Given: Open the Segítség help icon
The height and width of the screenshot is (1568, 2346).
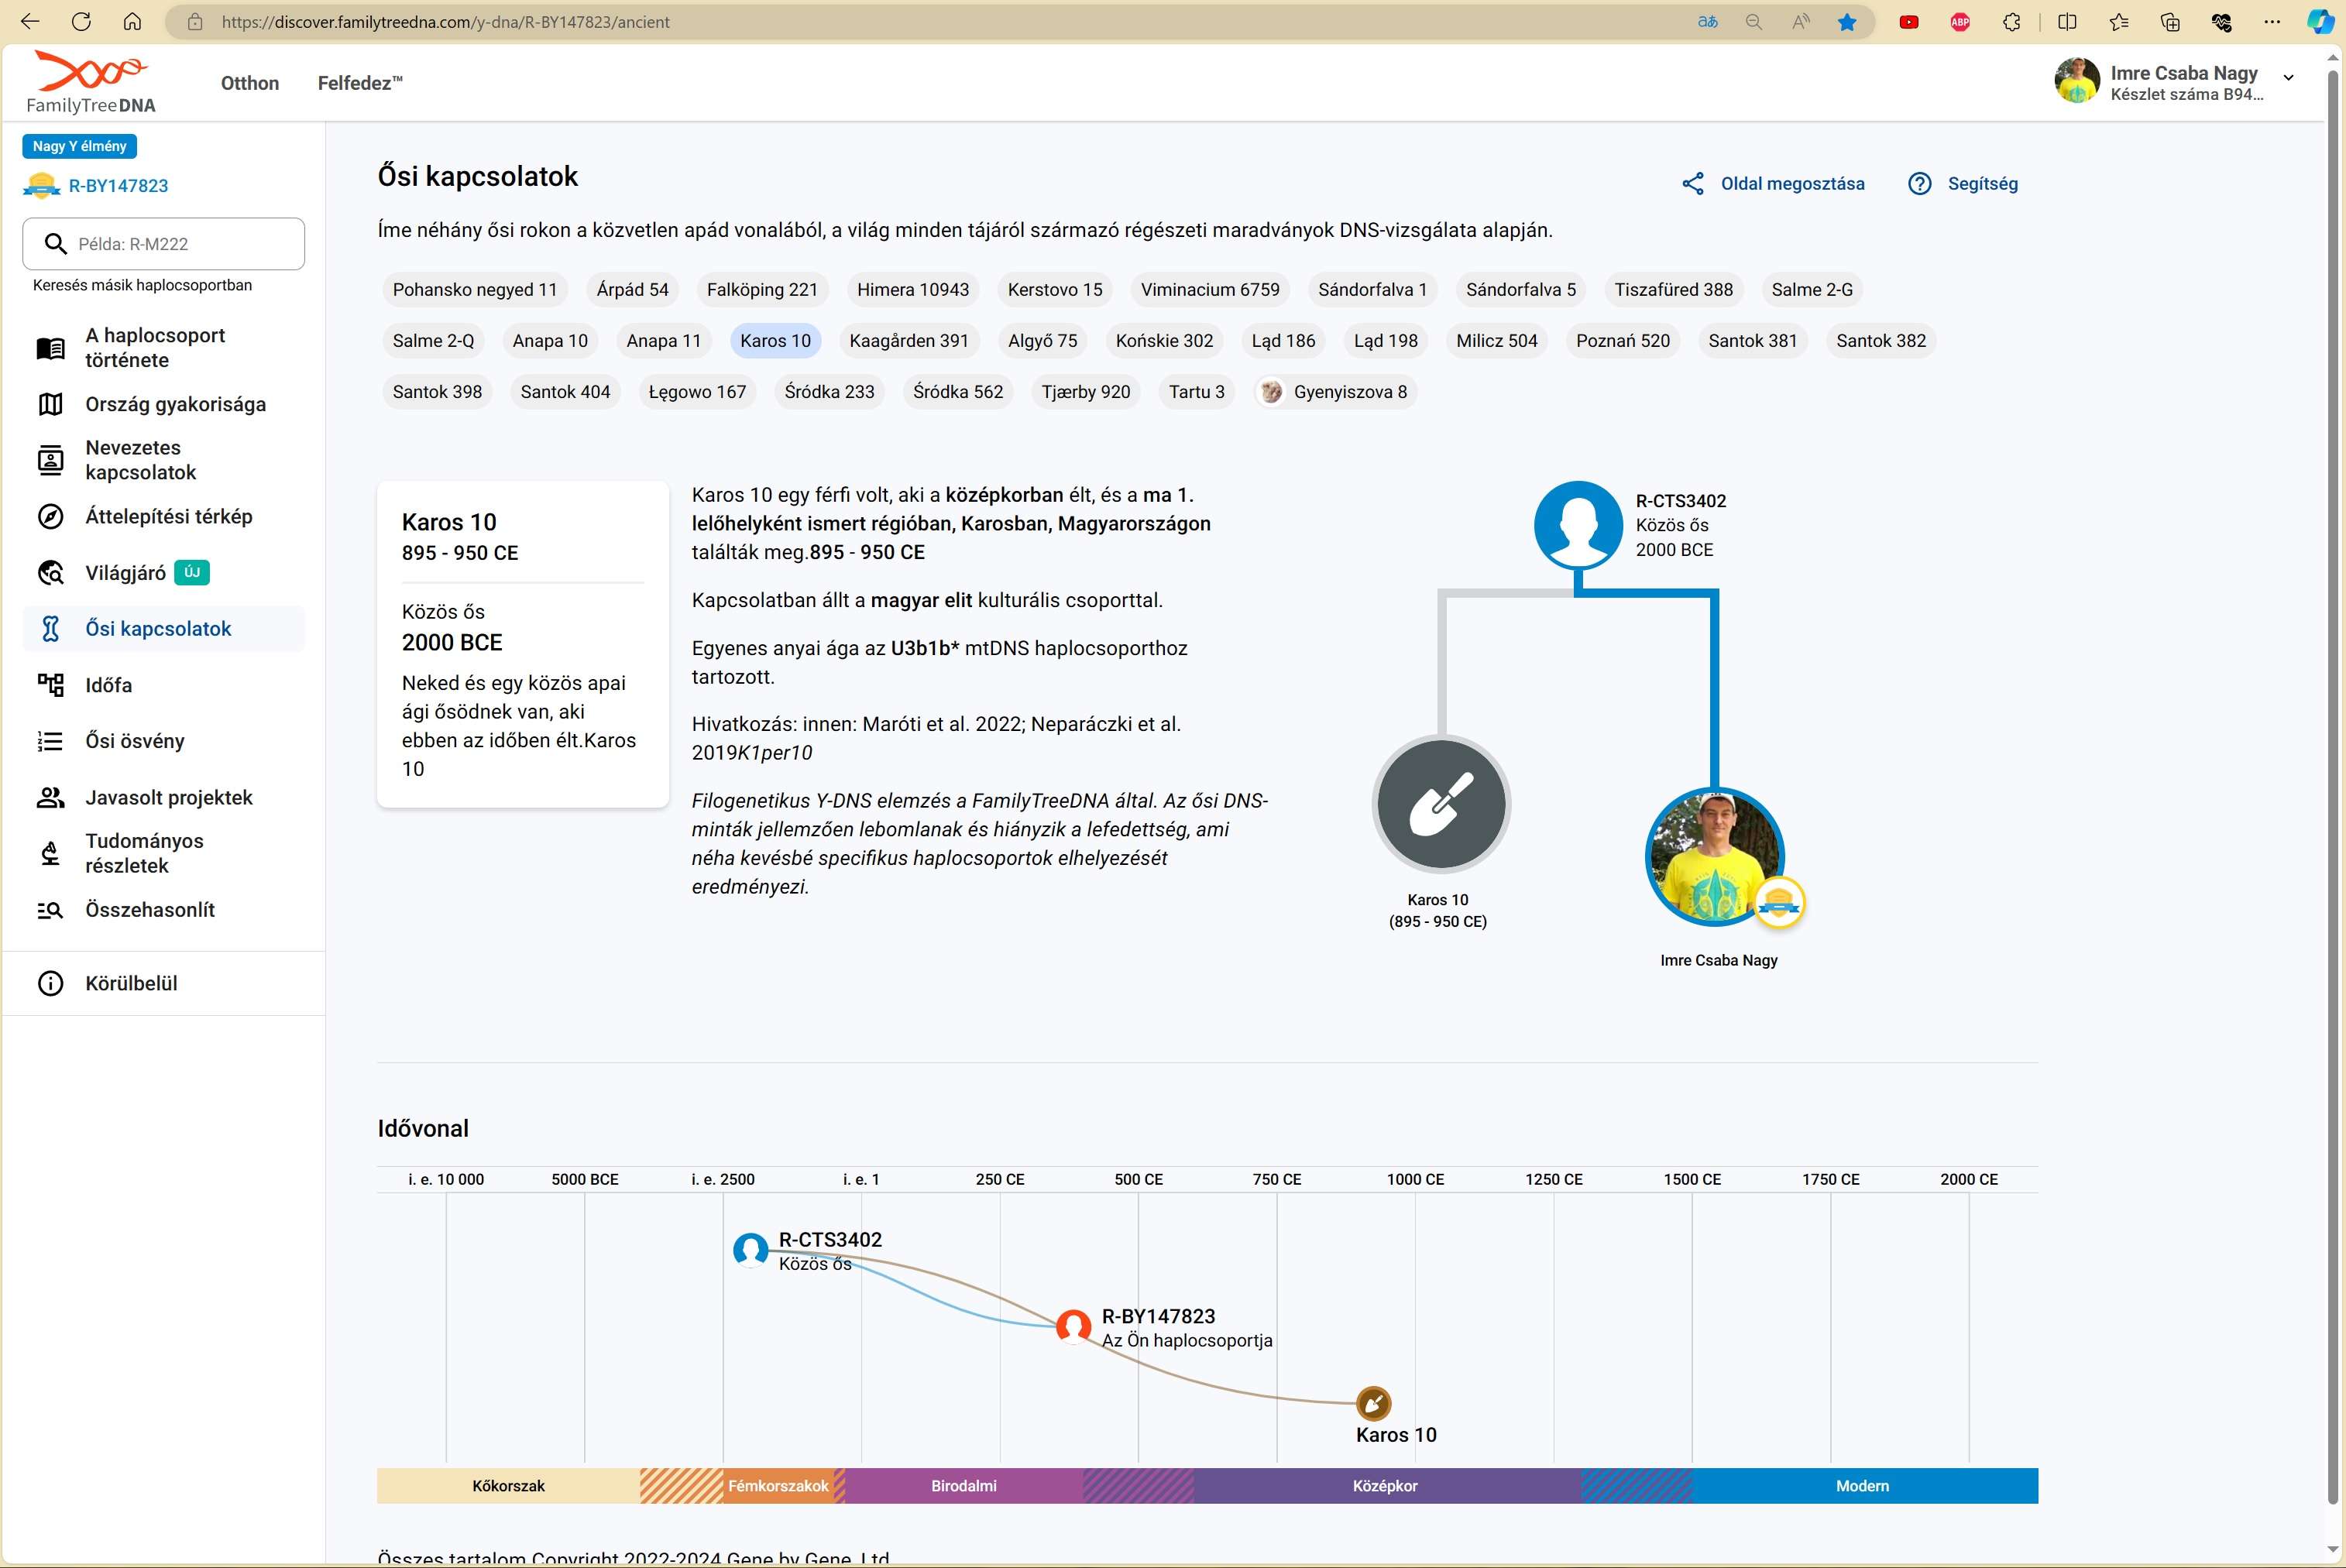Looking at the screenshot, I should coord(1919,184).
